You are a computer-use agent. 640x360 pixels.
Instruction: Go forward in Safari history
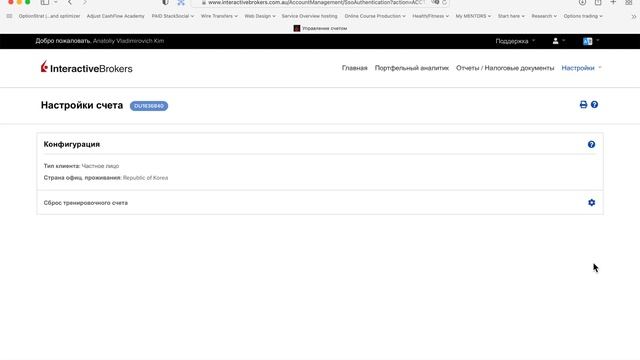tap(84, 2)
